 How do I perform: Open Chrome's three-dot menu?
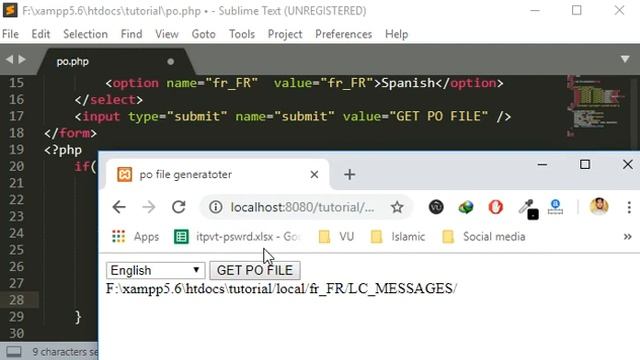point(629,207)
